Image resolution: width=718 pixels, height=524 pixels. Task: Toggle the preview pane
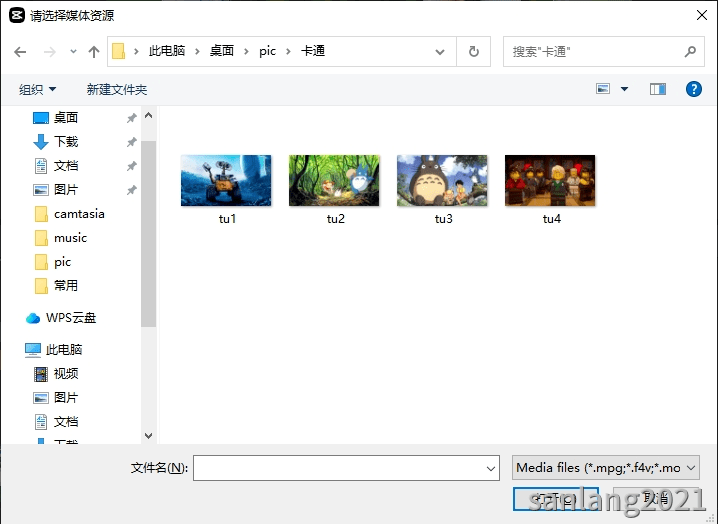pyautogui.click(x=658, y=89)
